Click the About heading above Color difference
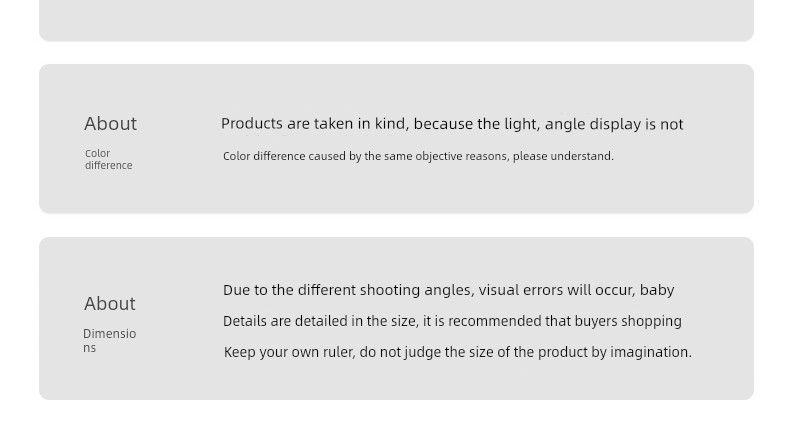 tap(110, 123)
